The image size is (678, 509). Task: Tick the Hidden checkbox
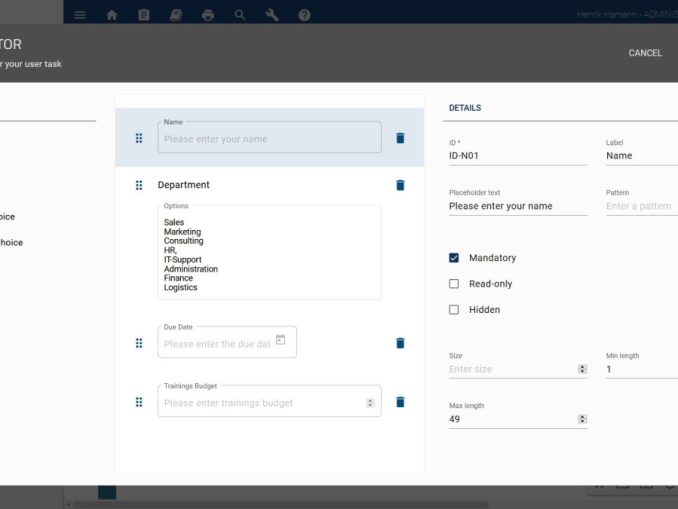coord(454,310)
